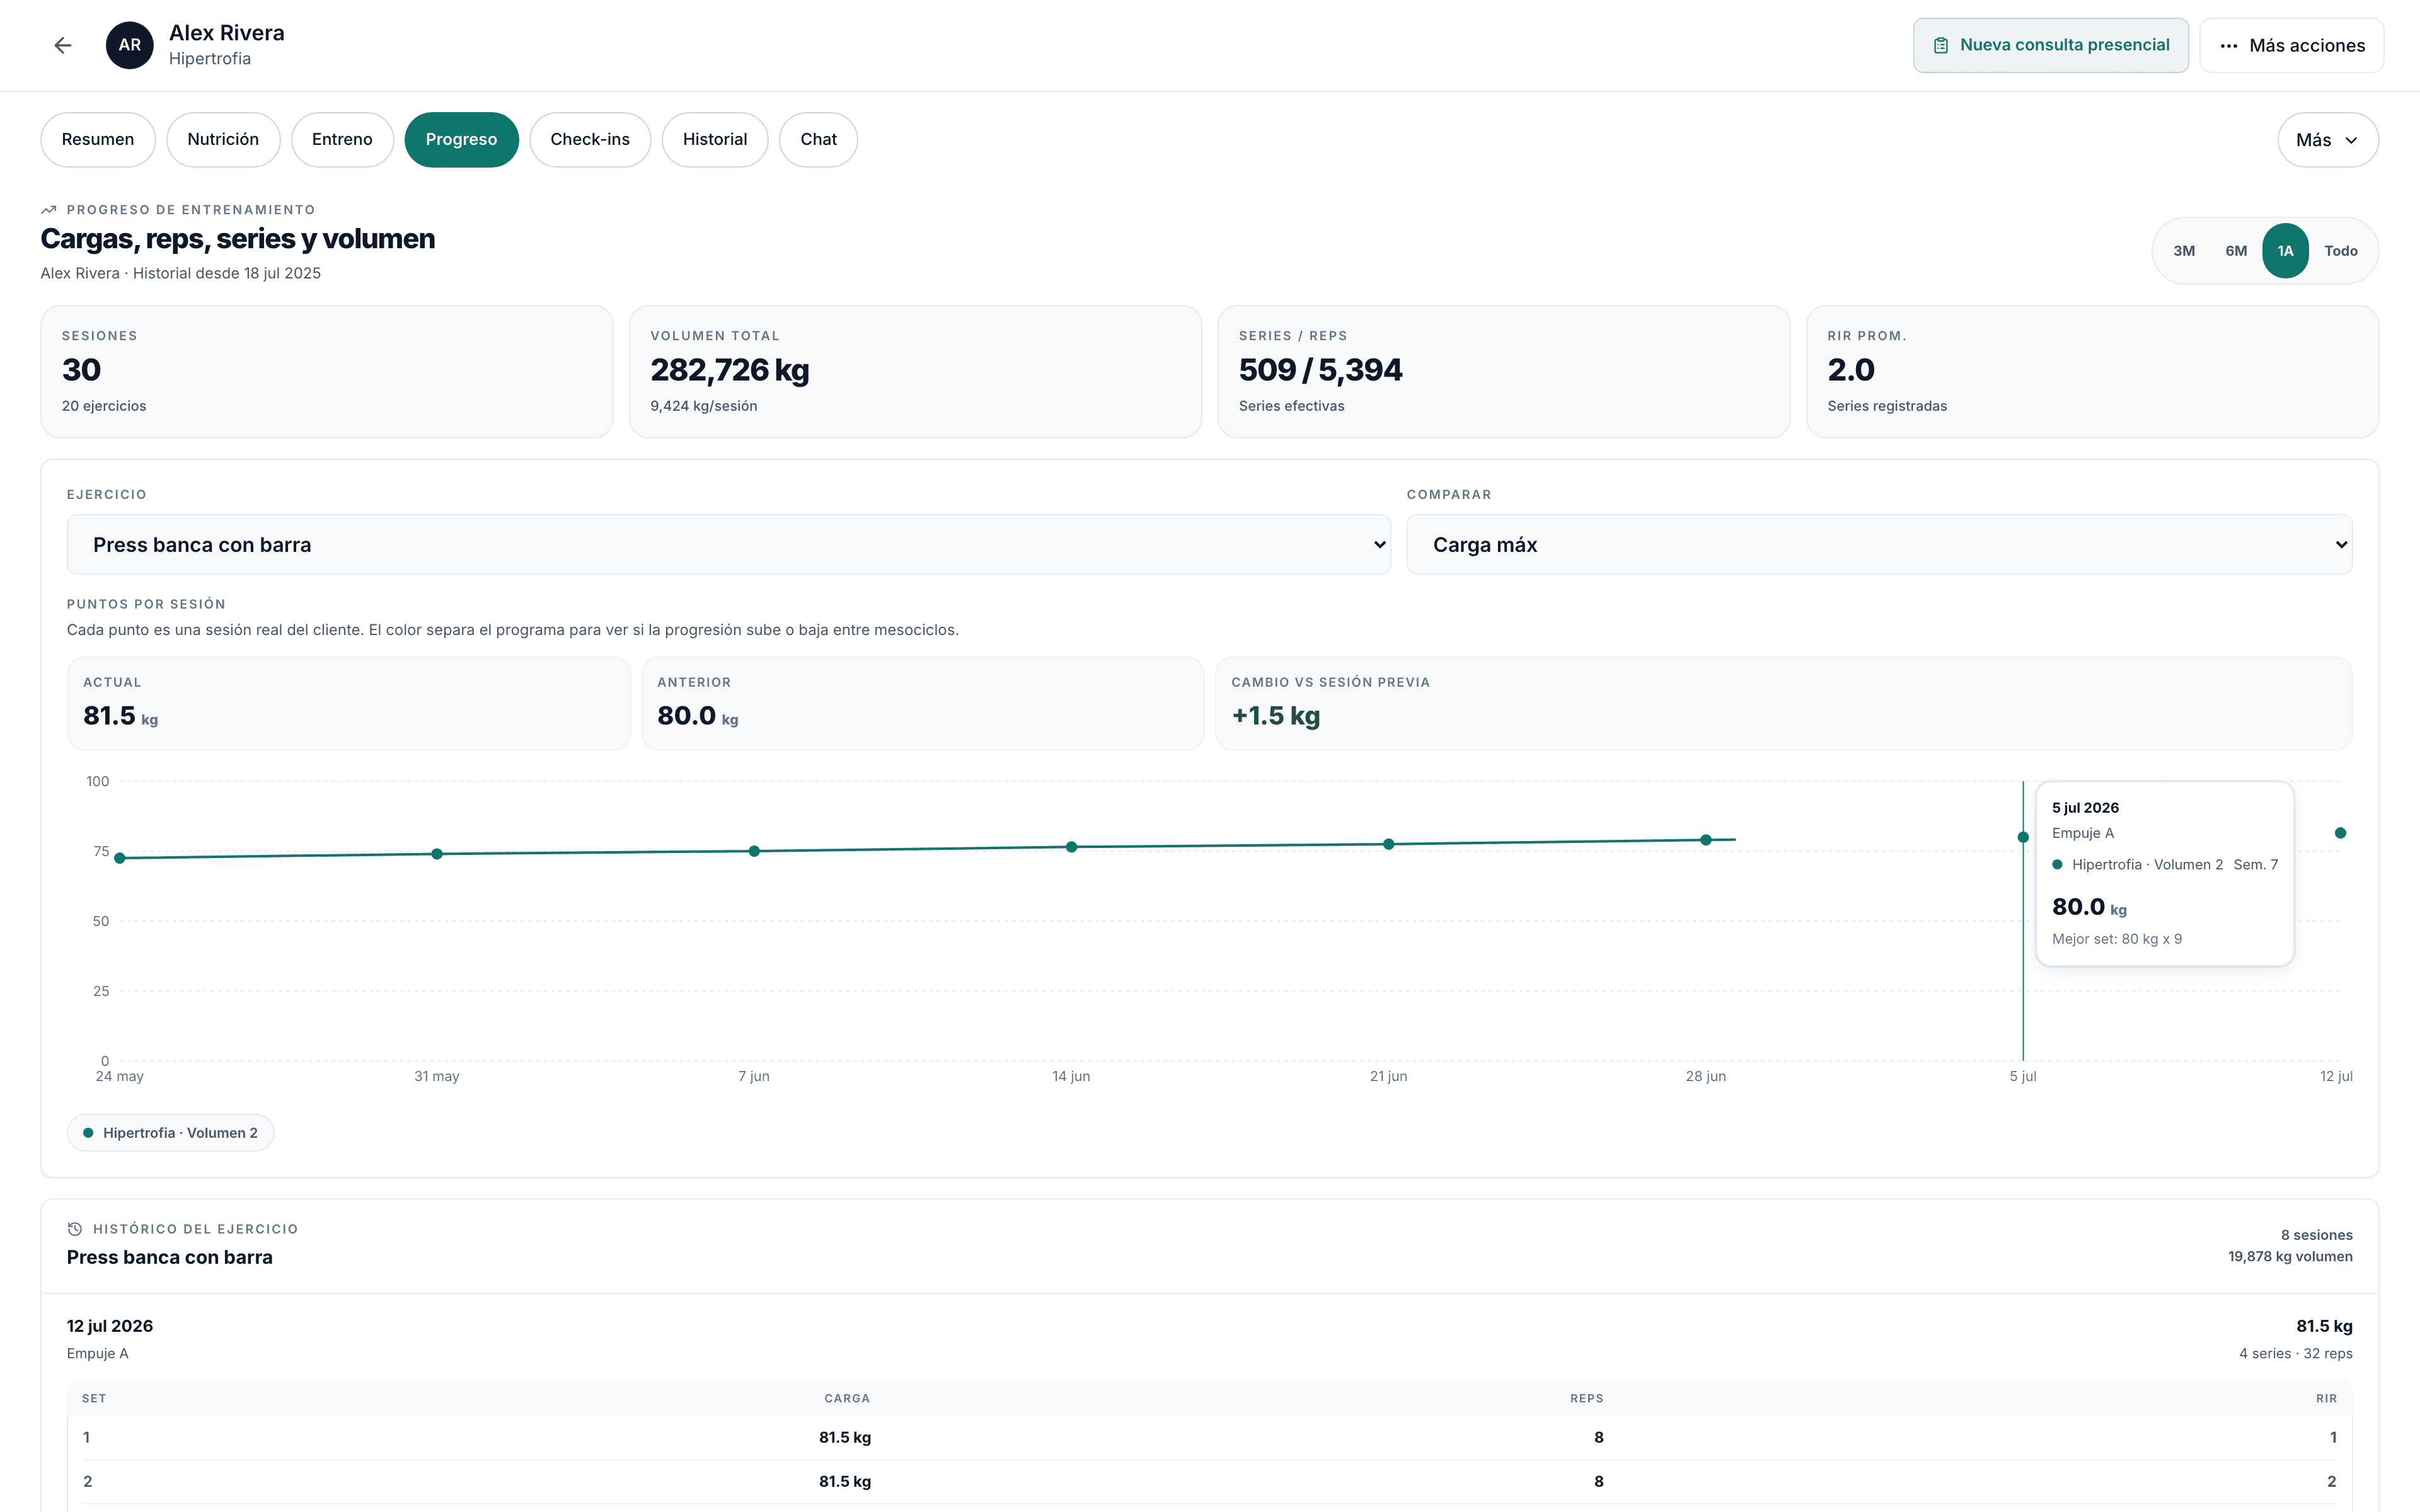Image resolution: width=2420 pixels, height=1512 pixels.
Task: Select the Progreso tab
Action: pyautogui.click(x=461, y=140)
